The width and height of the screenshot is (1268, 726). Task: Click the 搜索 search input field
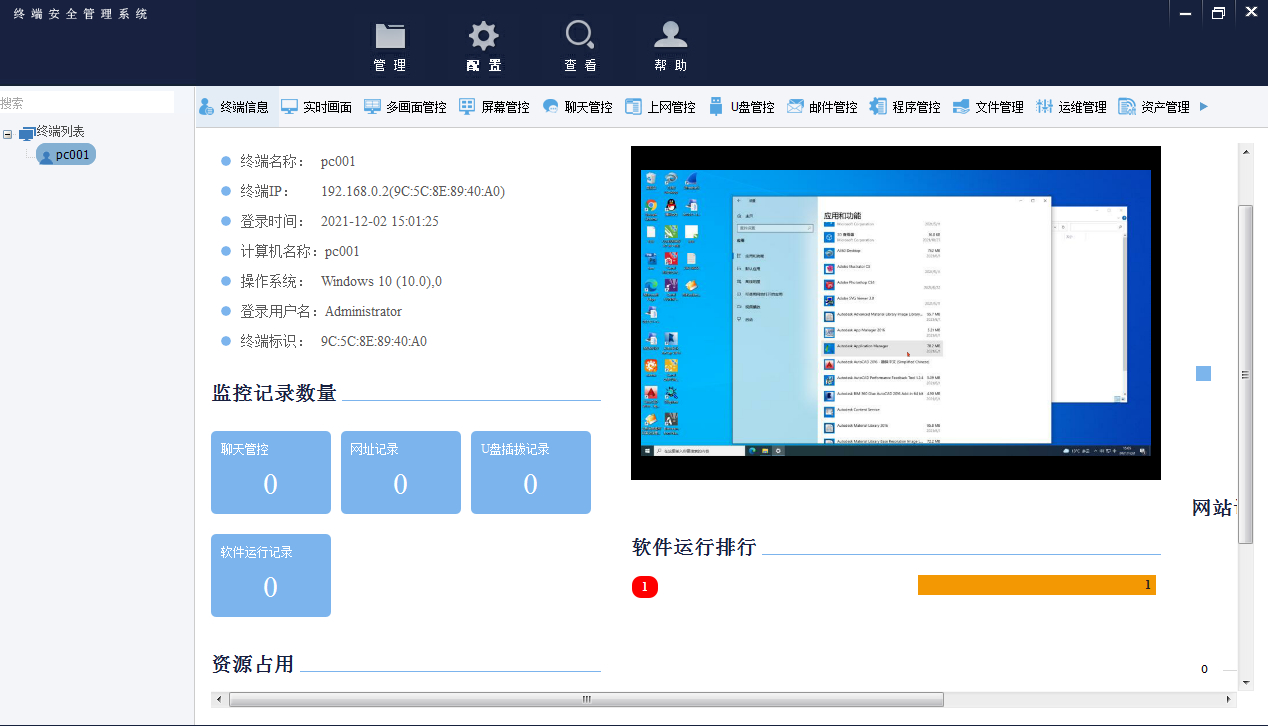tap(87, 103)
